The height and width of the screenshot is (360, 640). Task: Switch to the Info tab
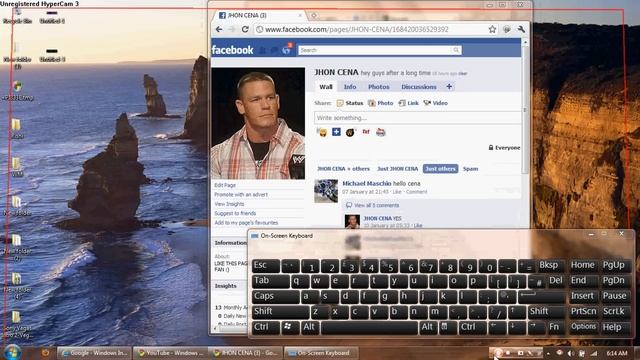350,87
